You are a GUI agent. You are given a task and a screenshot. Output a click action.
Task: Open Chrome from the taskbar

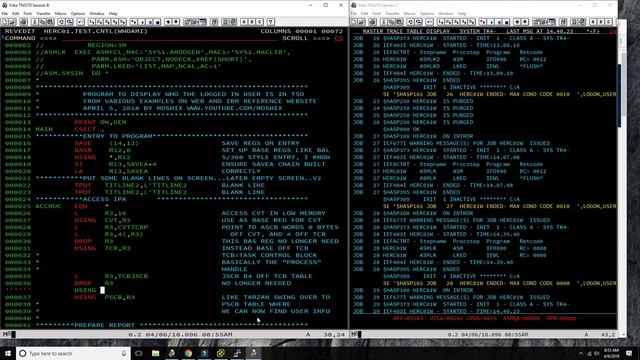(x=188, y=353)
